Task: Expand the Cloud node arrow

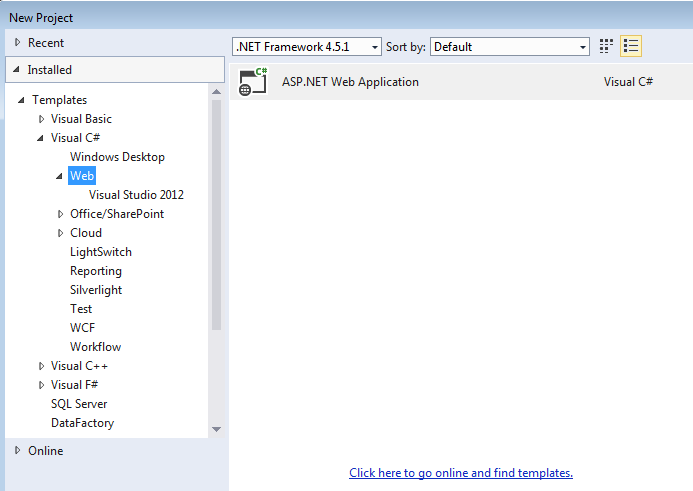Action: click(x=60, y=233)
